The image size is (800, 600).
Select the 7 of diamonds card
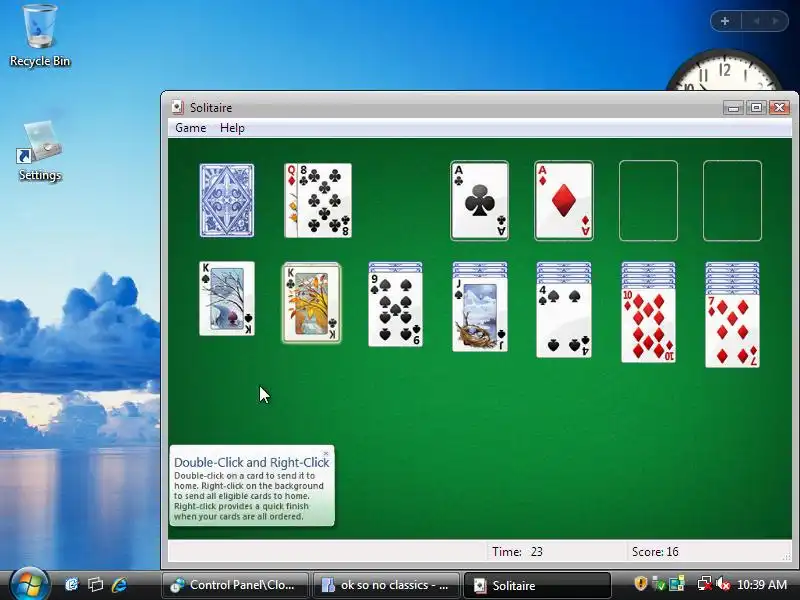pyautogui.click(x=732, y=331)
